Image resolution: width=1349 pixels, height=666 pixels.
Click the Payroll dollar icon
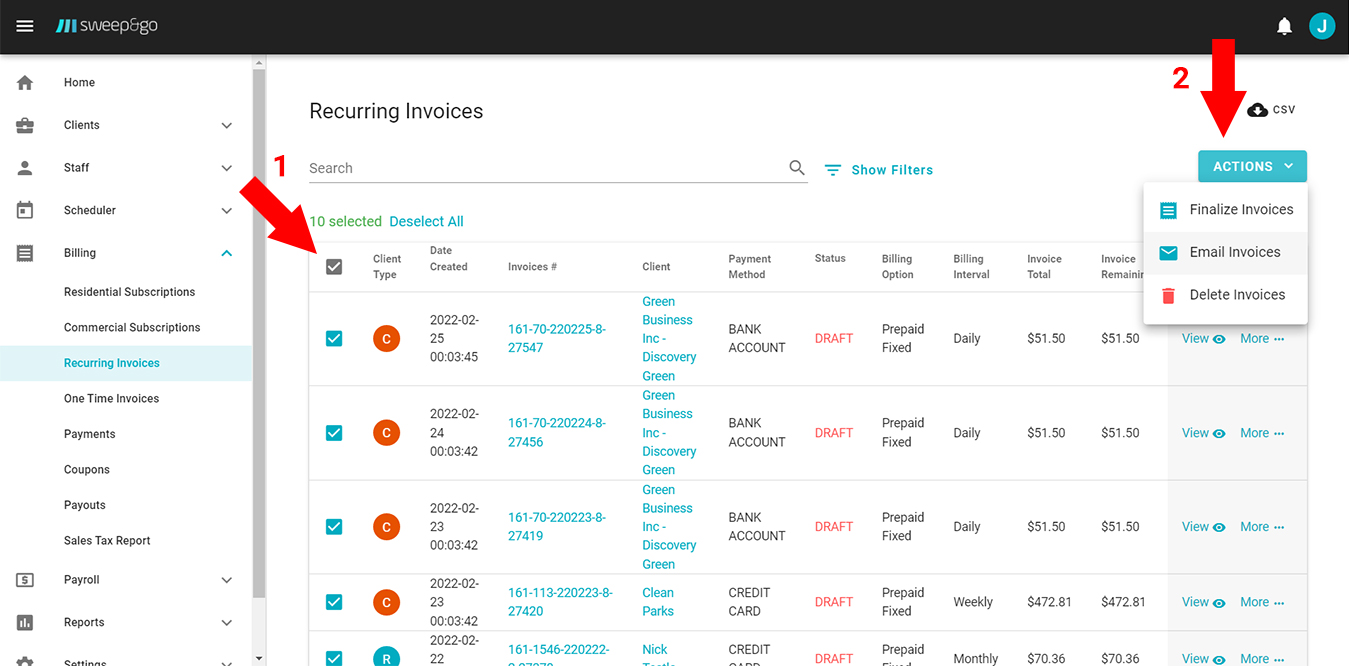25,580
